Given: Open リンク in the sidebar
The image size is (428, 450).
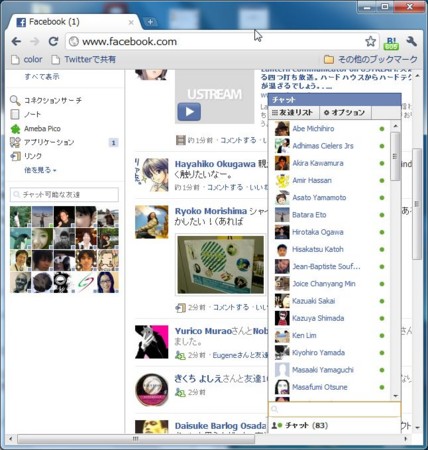Looking at the screenshot, I should (26, 156).
